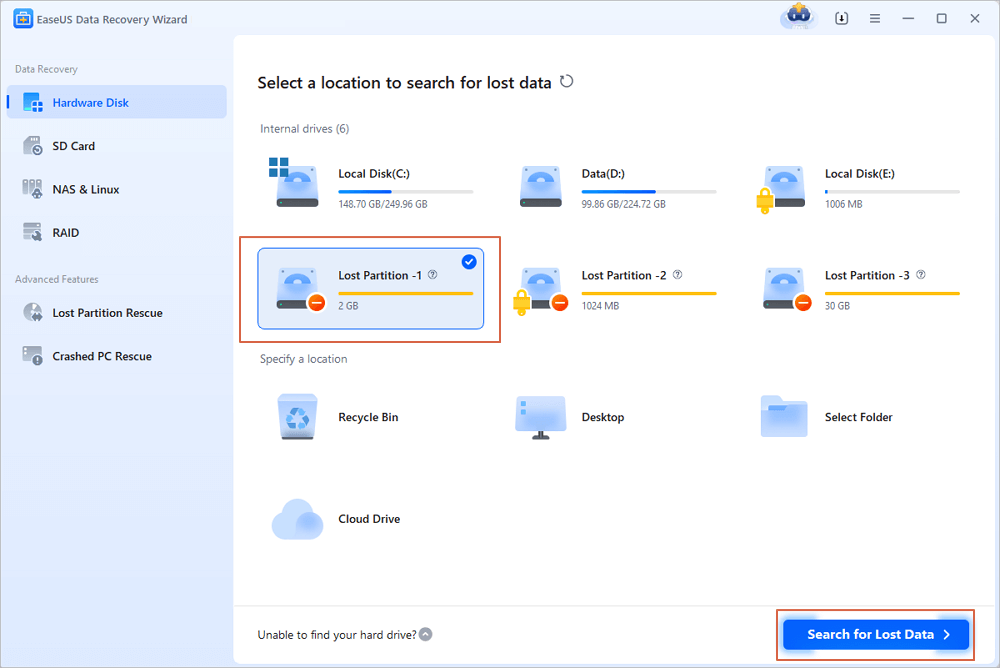Expand the 'Unable to find your hard drive?' arrow
The image size is (1000, 668).
[426, 634]
